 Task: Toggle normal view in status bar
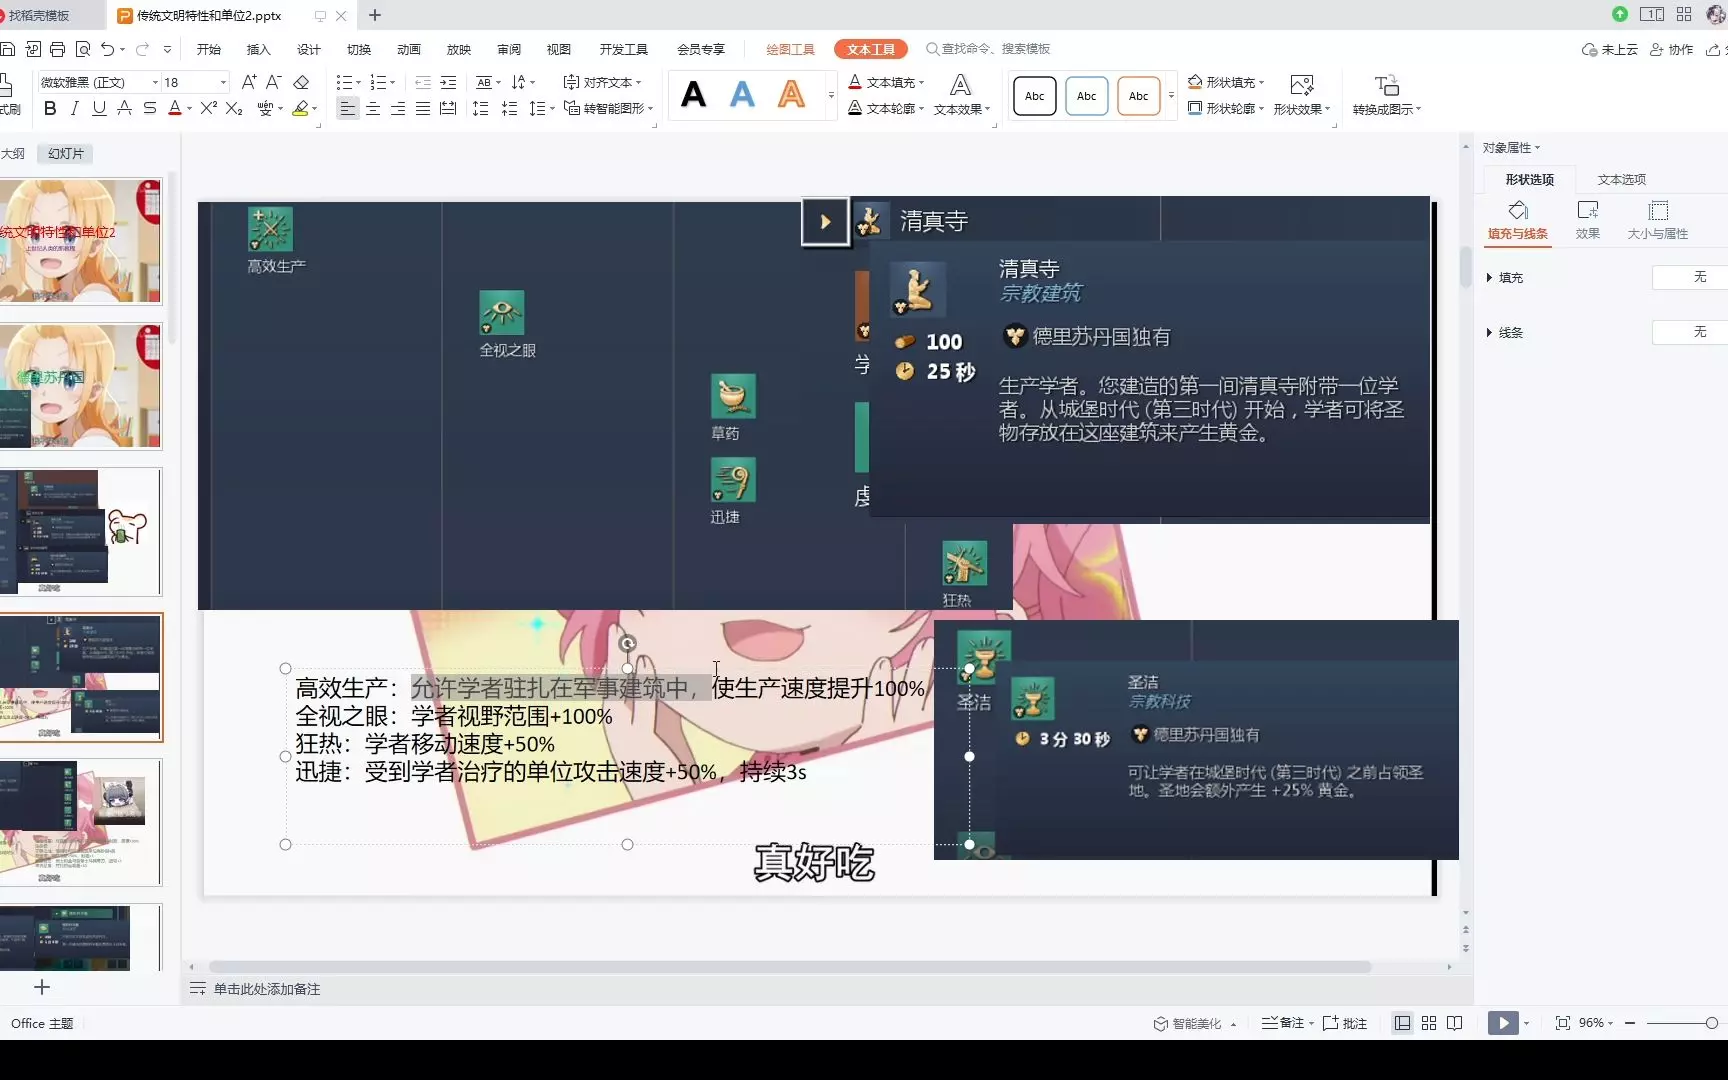tap(1403, 1023)
